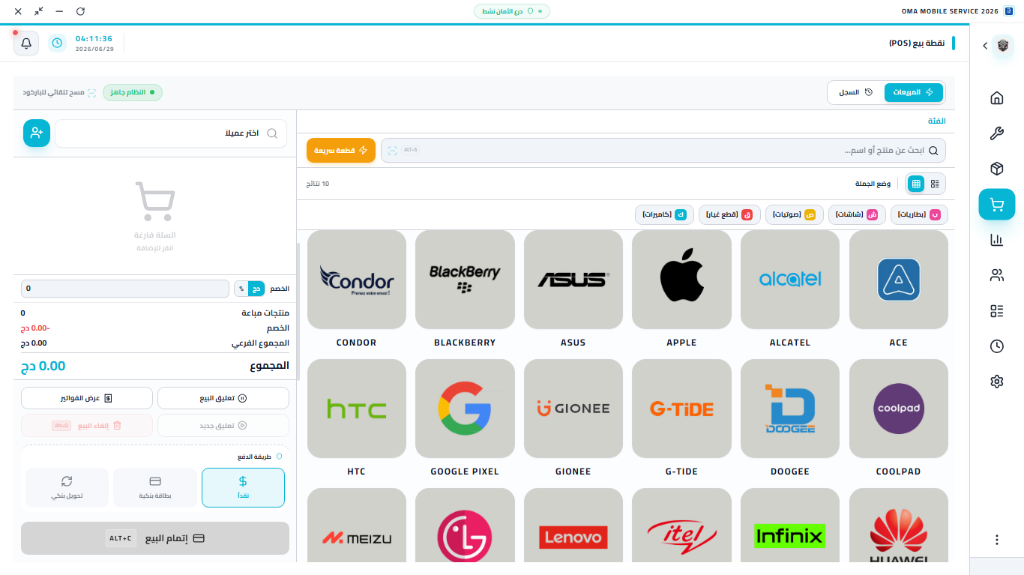Open the Home icon in right sidebar
The width and height of the screenshot is (1024, 575).
point(997,98)
